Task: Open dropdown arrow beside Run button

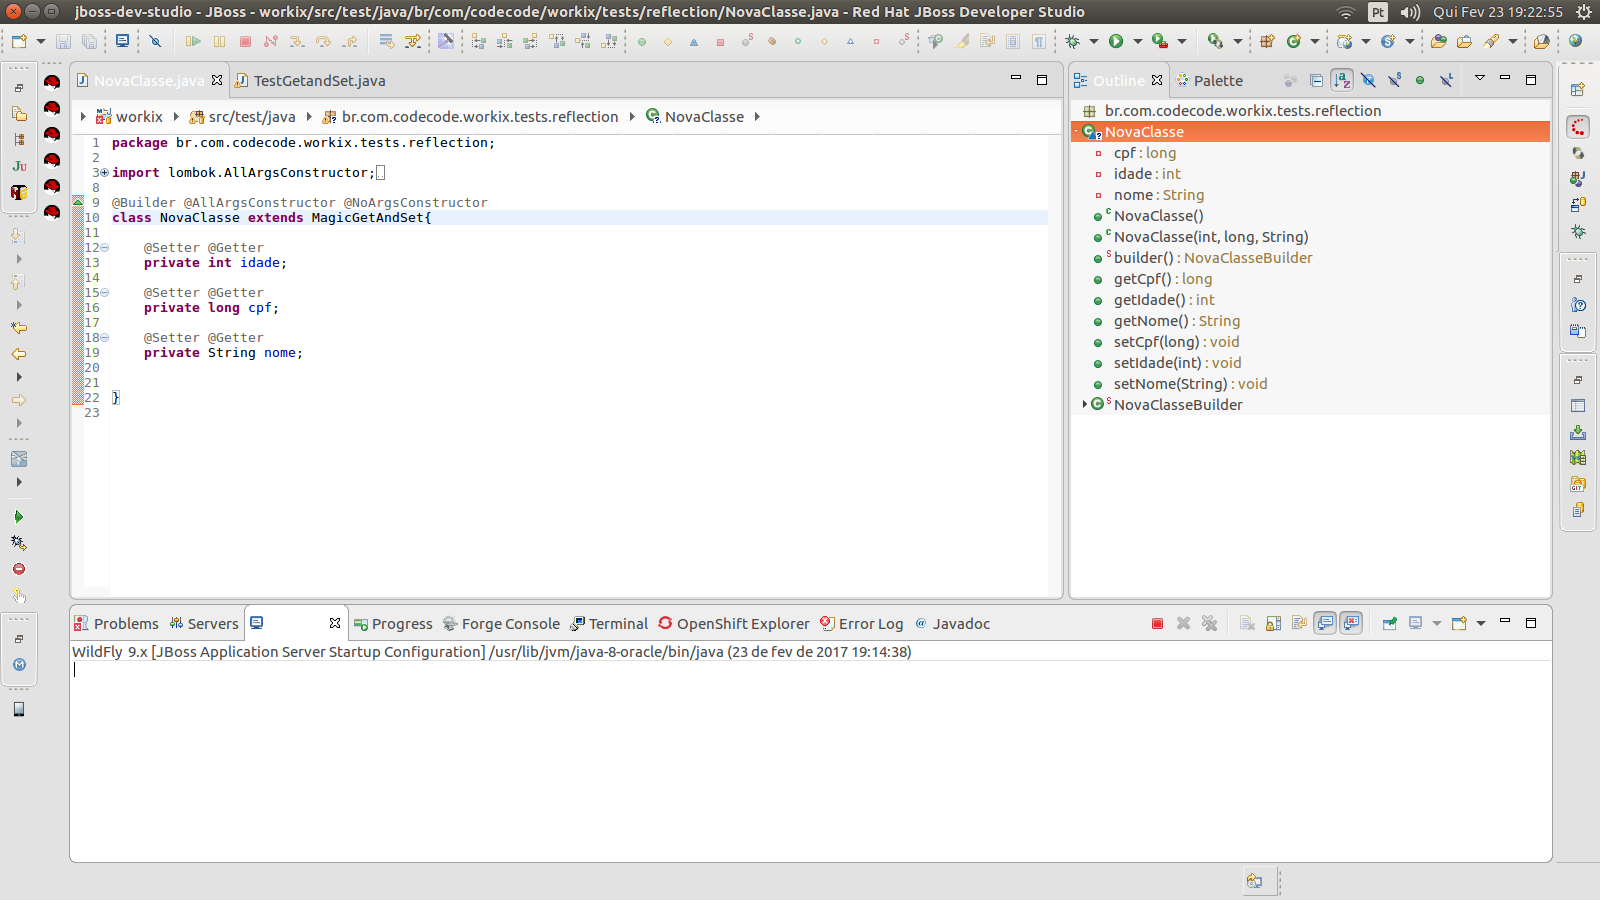Action: point(1137,41)
